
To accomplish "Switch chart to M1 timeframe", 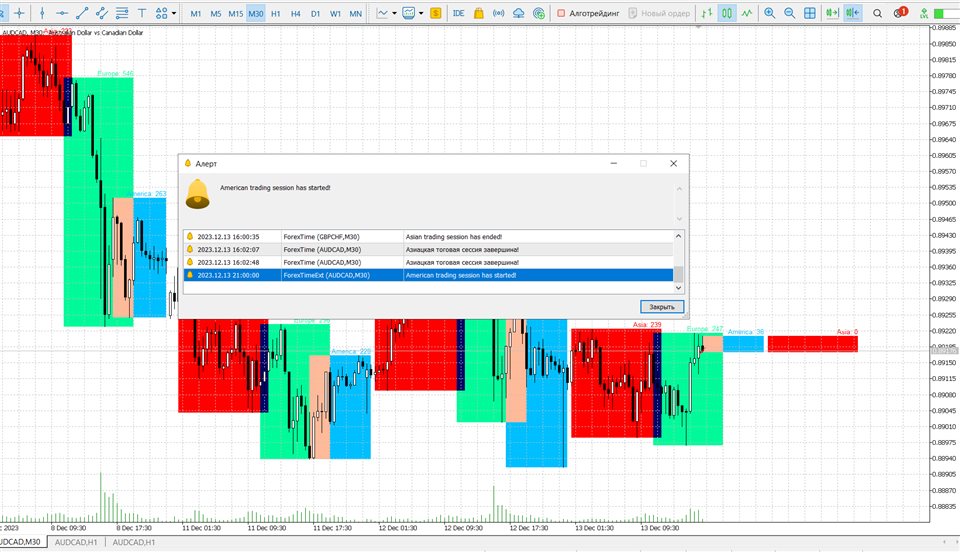I will click(x=195, y=13).
